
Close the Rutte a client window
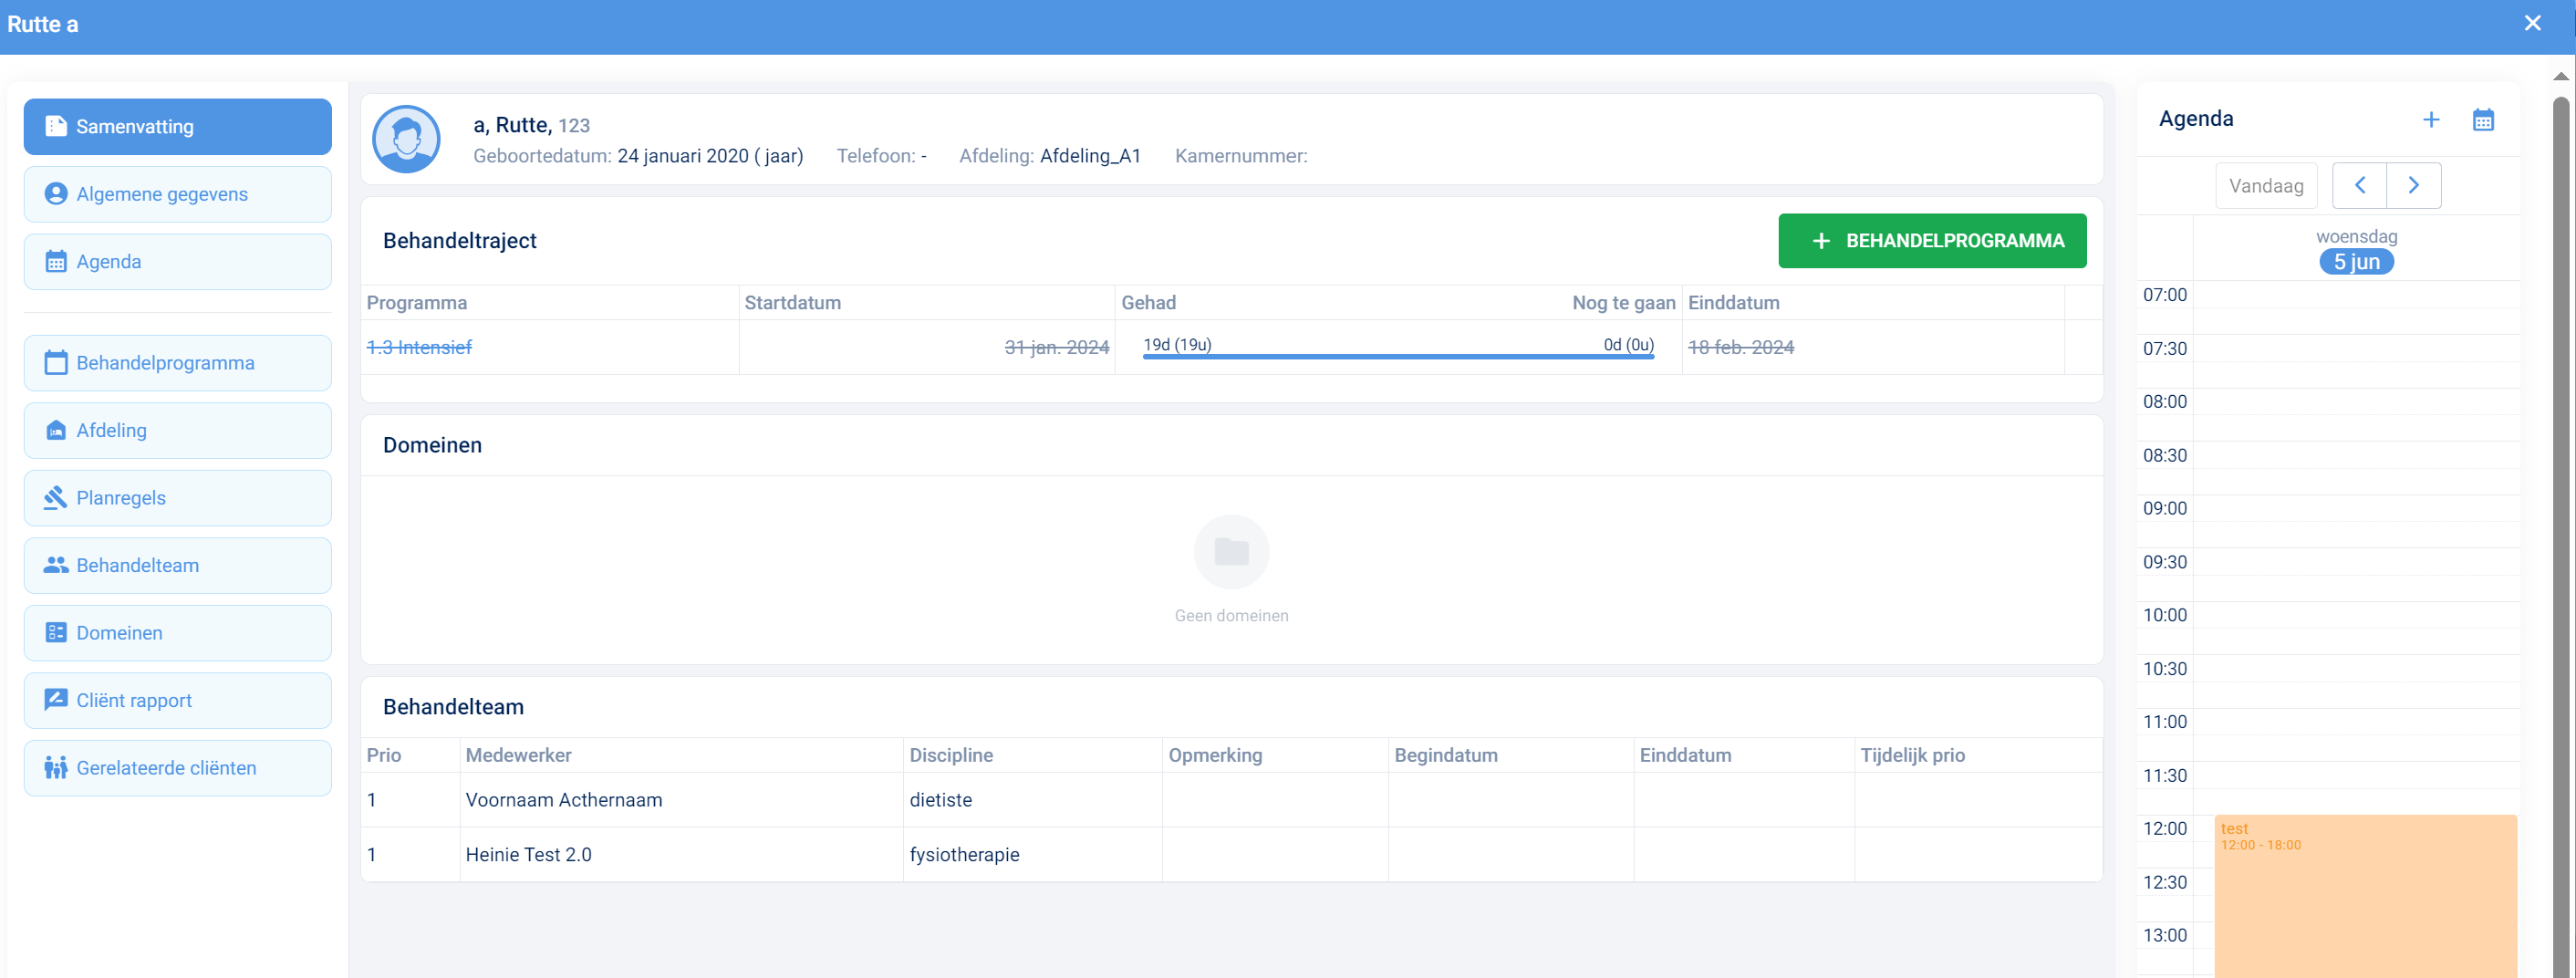[x=2531, y=23]
